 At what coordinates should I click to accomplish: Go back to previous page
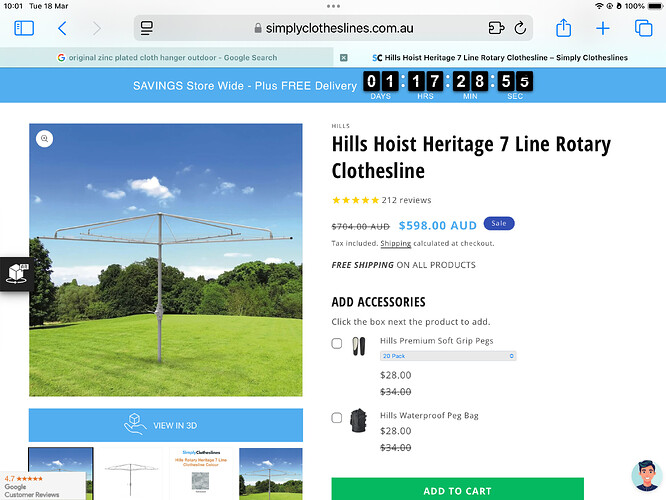click(x=62, y=28)
